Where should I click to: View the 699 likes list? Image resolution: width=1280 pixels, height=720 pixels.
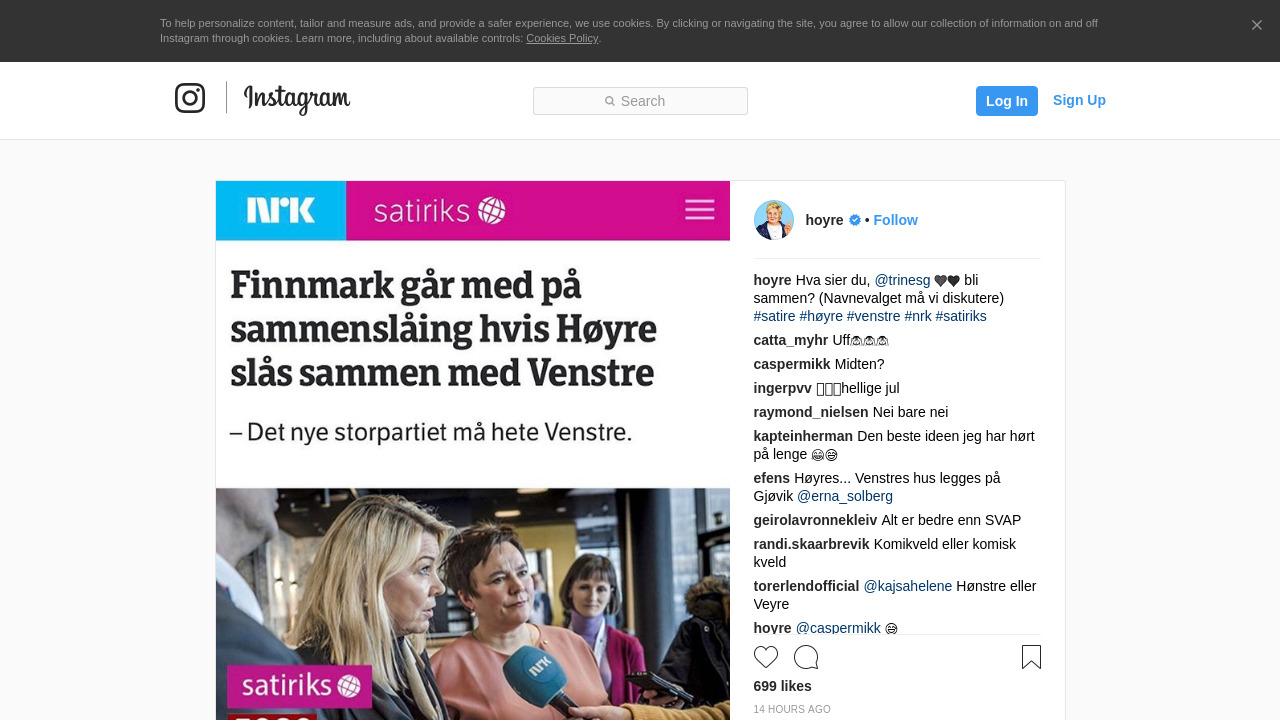point(783,686)
